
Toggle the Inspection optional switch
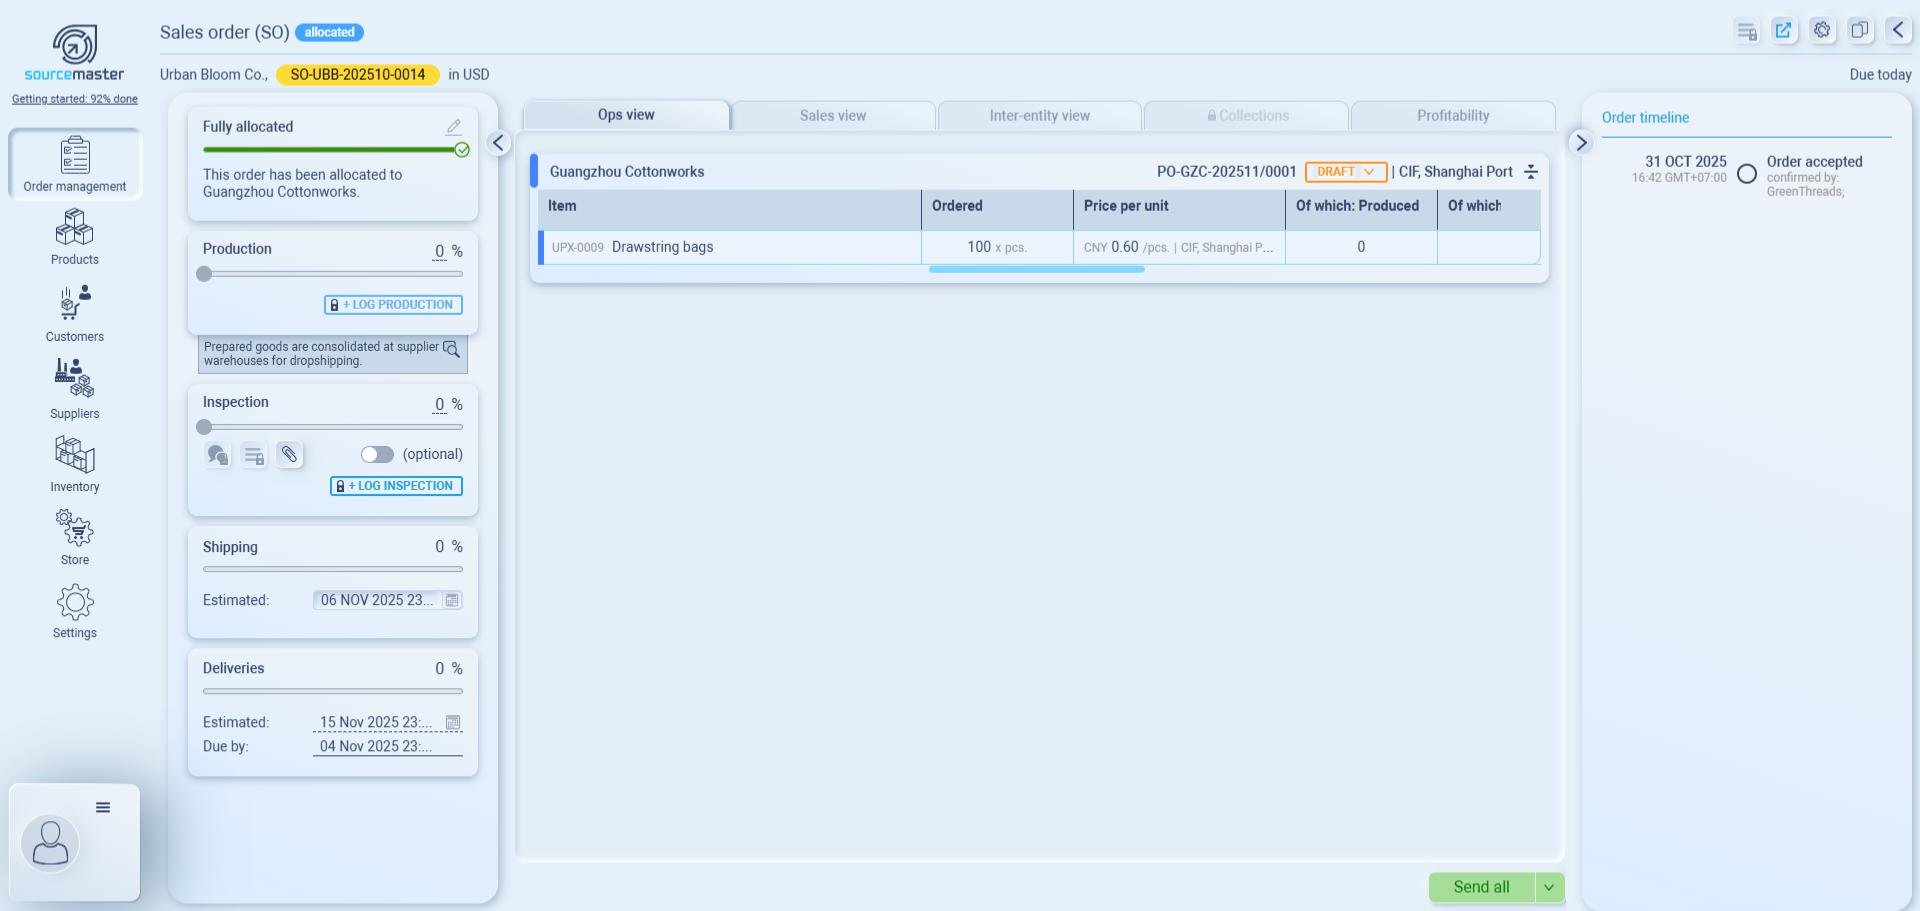click(377, 455)
